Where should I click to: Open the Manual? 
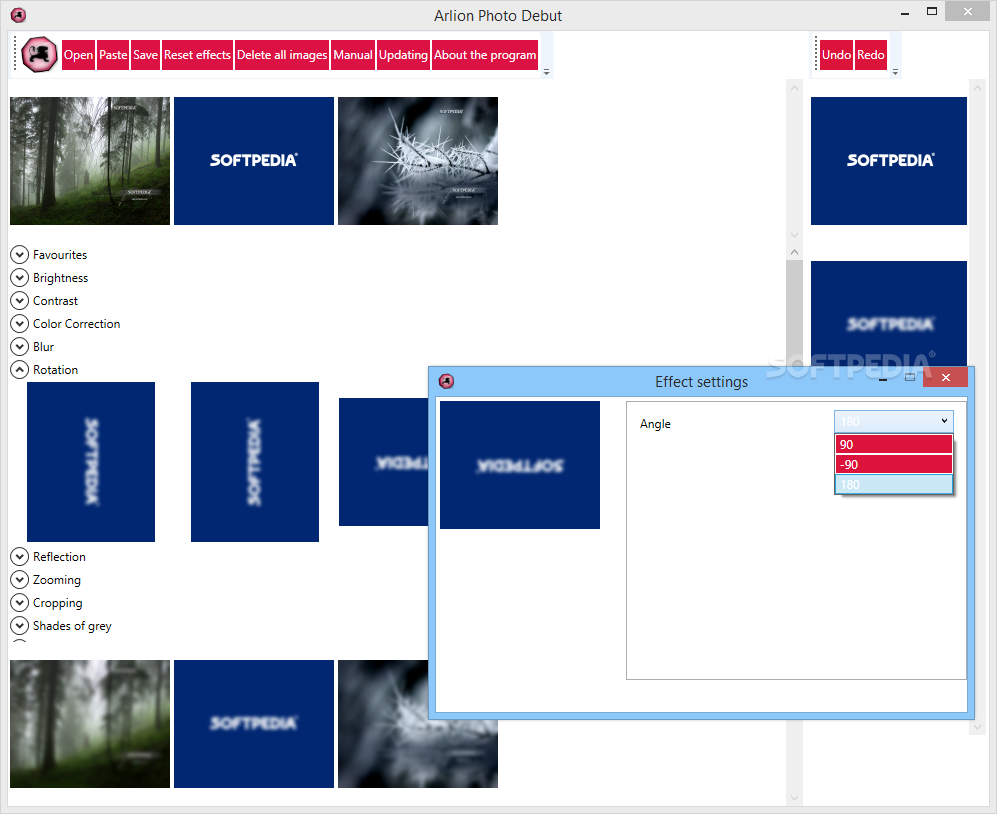click(353, 55)
